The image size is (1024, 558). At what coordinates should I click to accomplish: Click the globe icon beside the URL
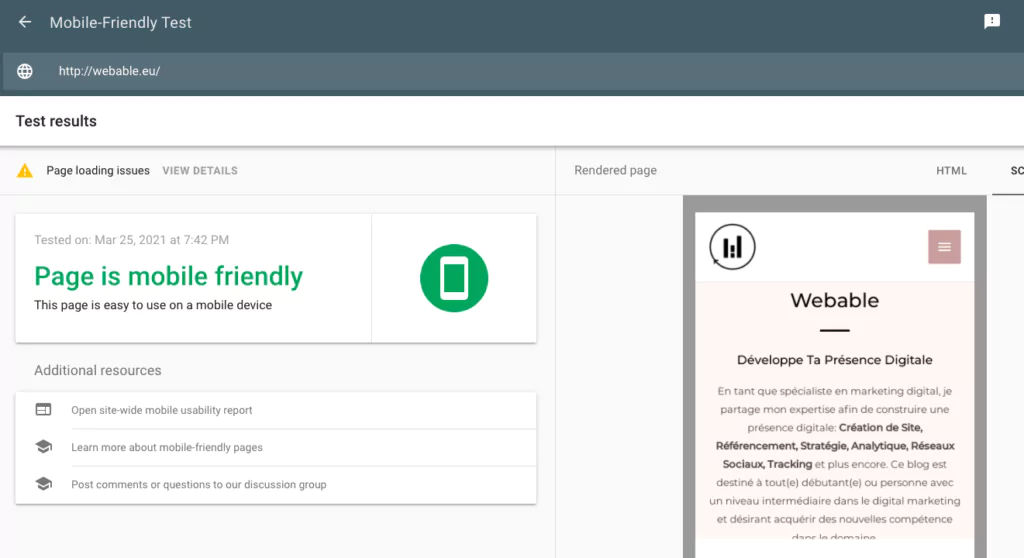(x=25, y=71)
